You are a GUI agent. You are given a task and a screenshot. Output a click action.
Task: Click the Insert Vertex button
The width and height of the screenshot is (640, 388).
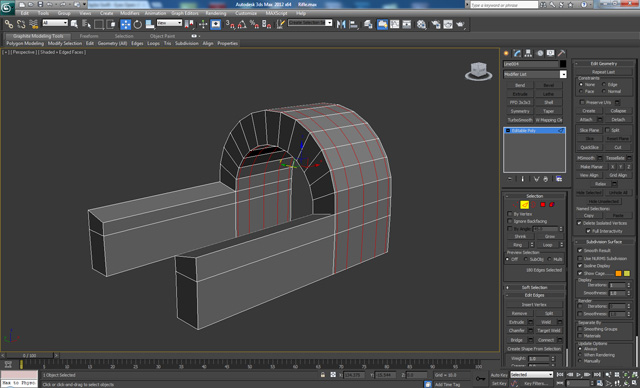(534, 304)
